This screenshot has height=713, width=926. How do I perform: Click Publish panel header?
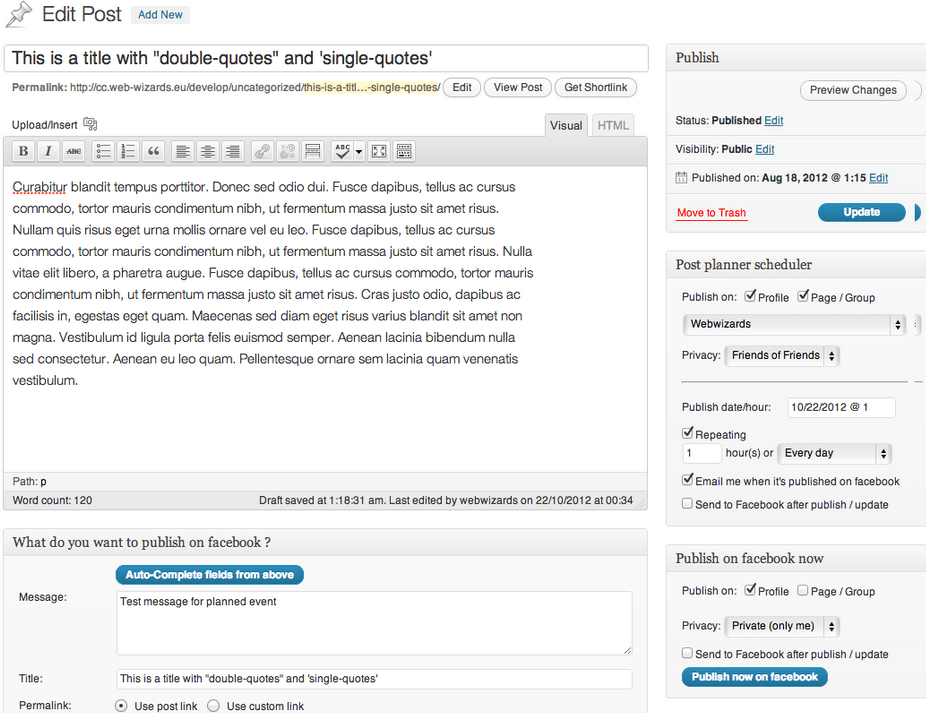click(796, 58)
